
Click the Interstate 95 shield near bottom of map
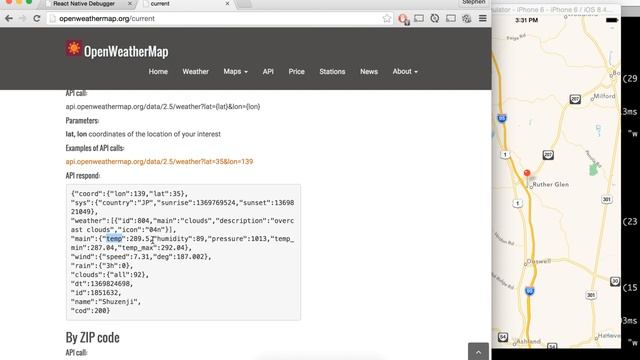click(x=529, y=291)
